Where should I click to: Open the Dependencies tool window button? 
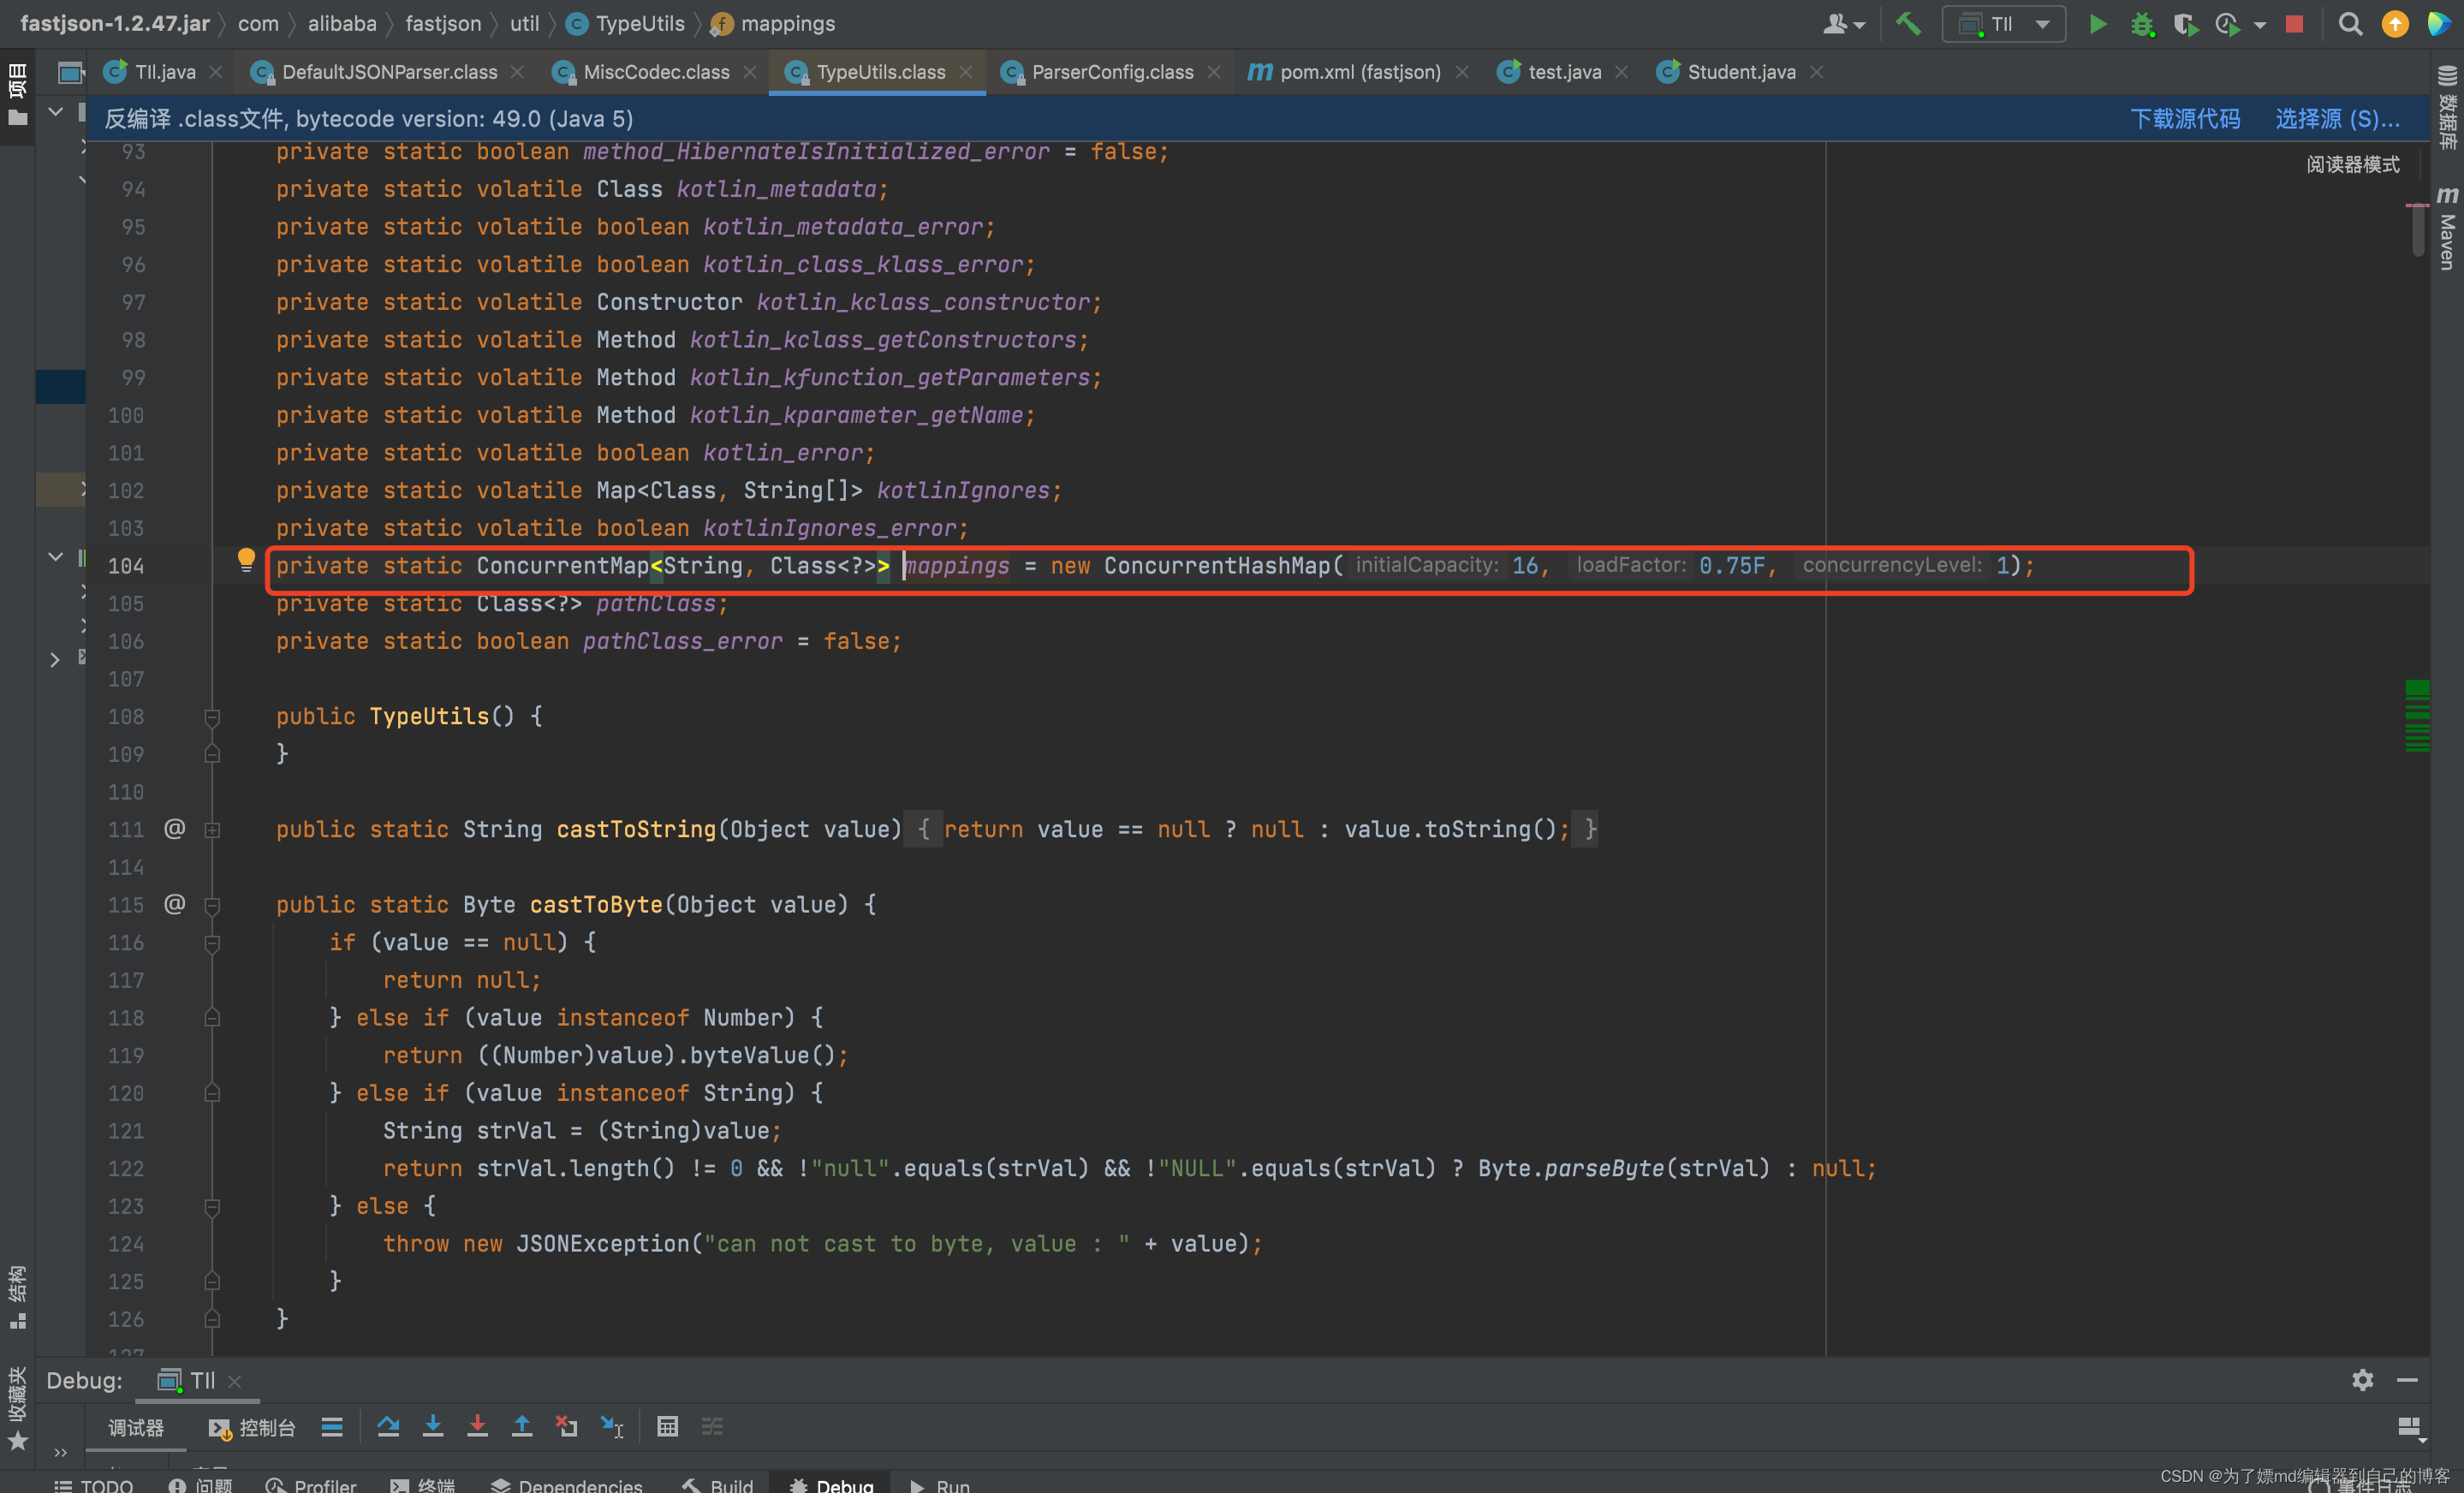pyautogui.click(x=567, y=1484)
